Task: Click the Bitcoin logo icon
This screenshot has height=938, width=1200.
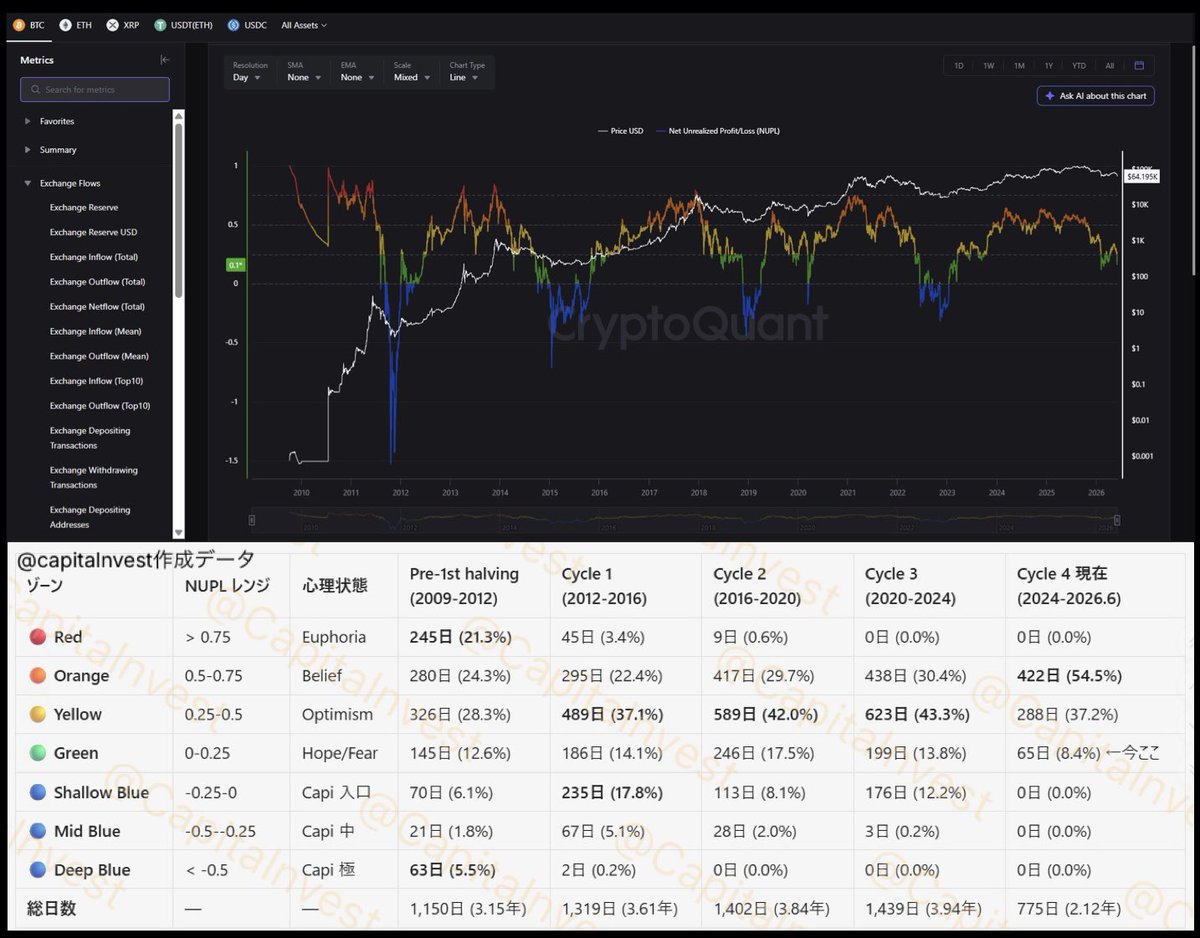Action: [x=18, y=25]
